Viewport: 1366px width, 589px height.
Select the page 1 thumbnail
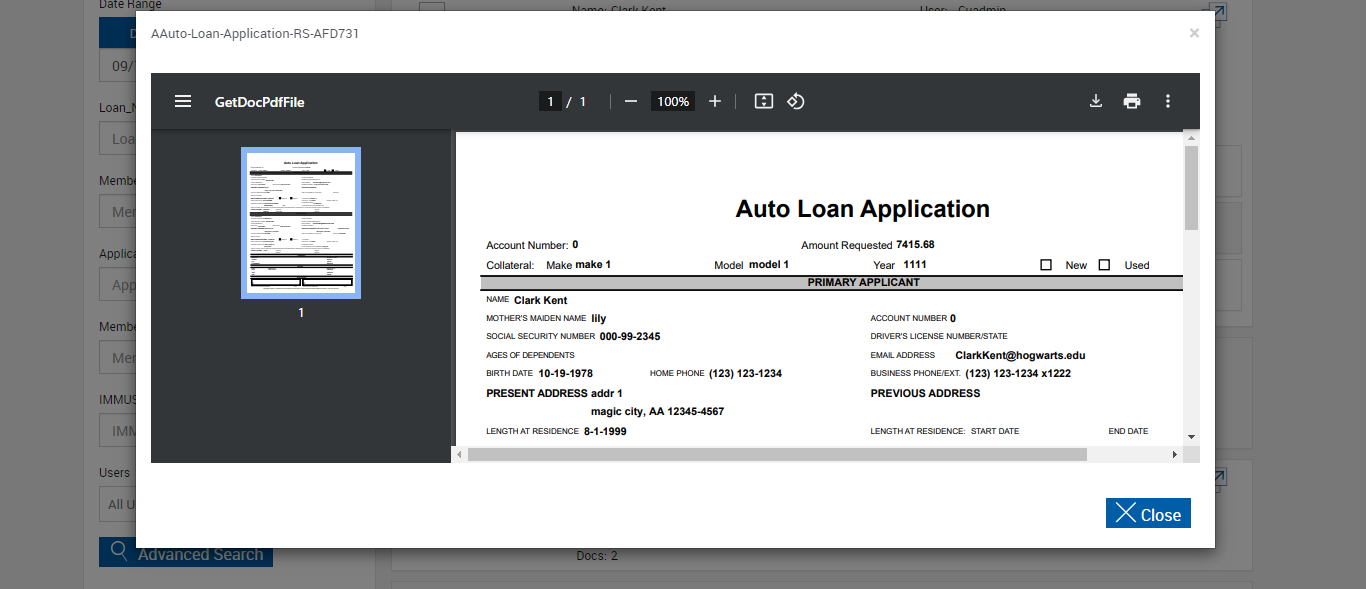pyautogui.click(x=301, y=223)
